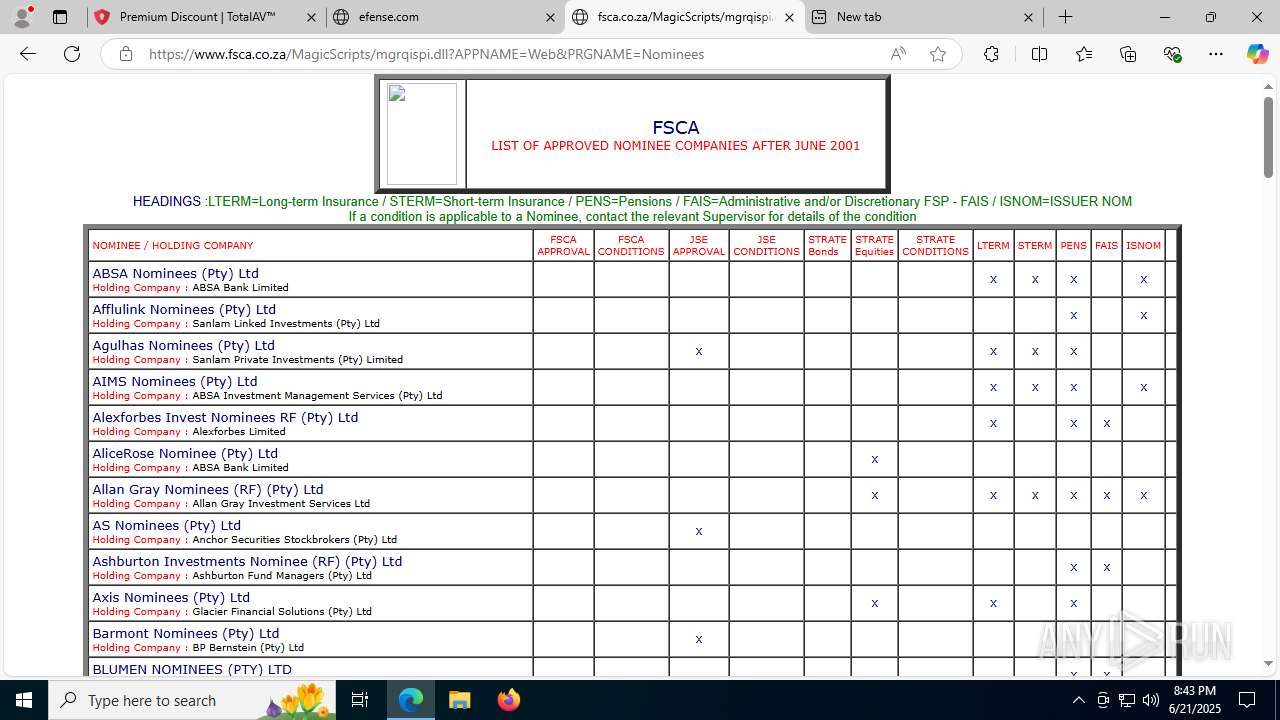Go back to the previous page
Screen dimensions: 1280x720
click(28, 54)
